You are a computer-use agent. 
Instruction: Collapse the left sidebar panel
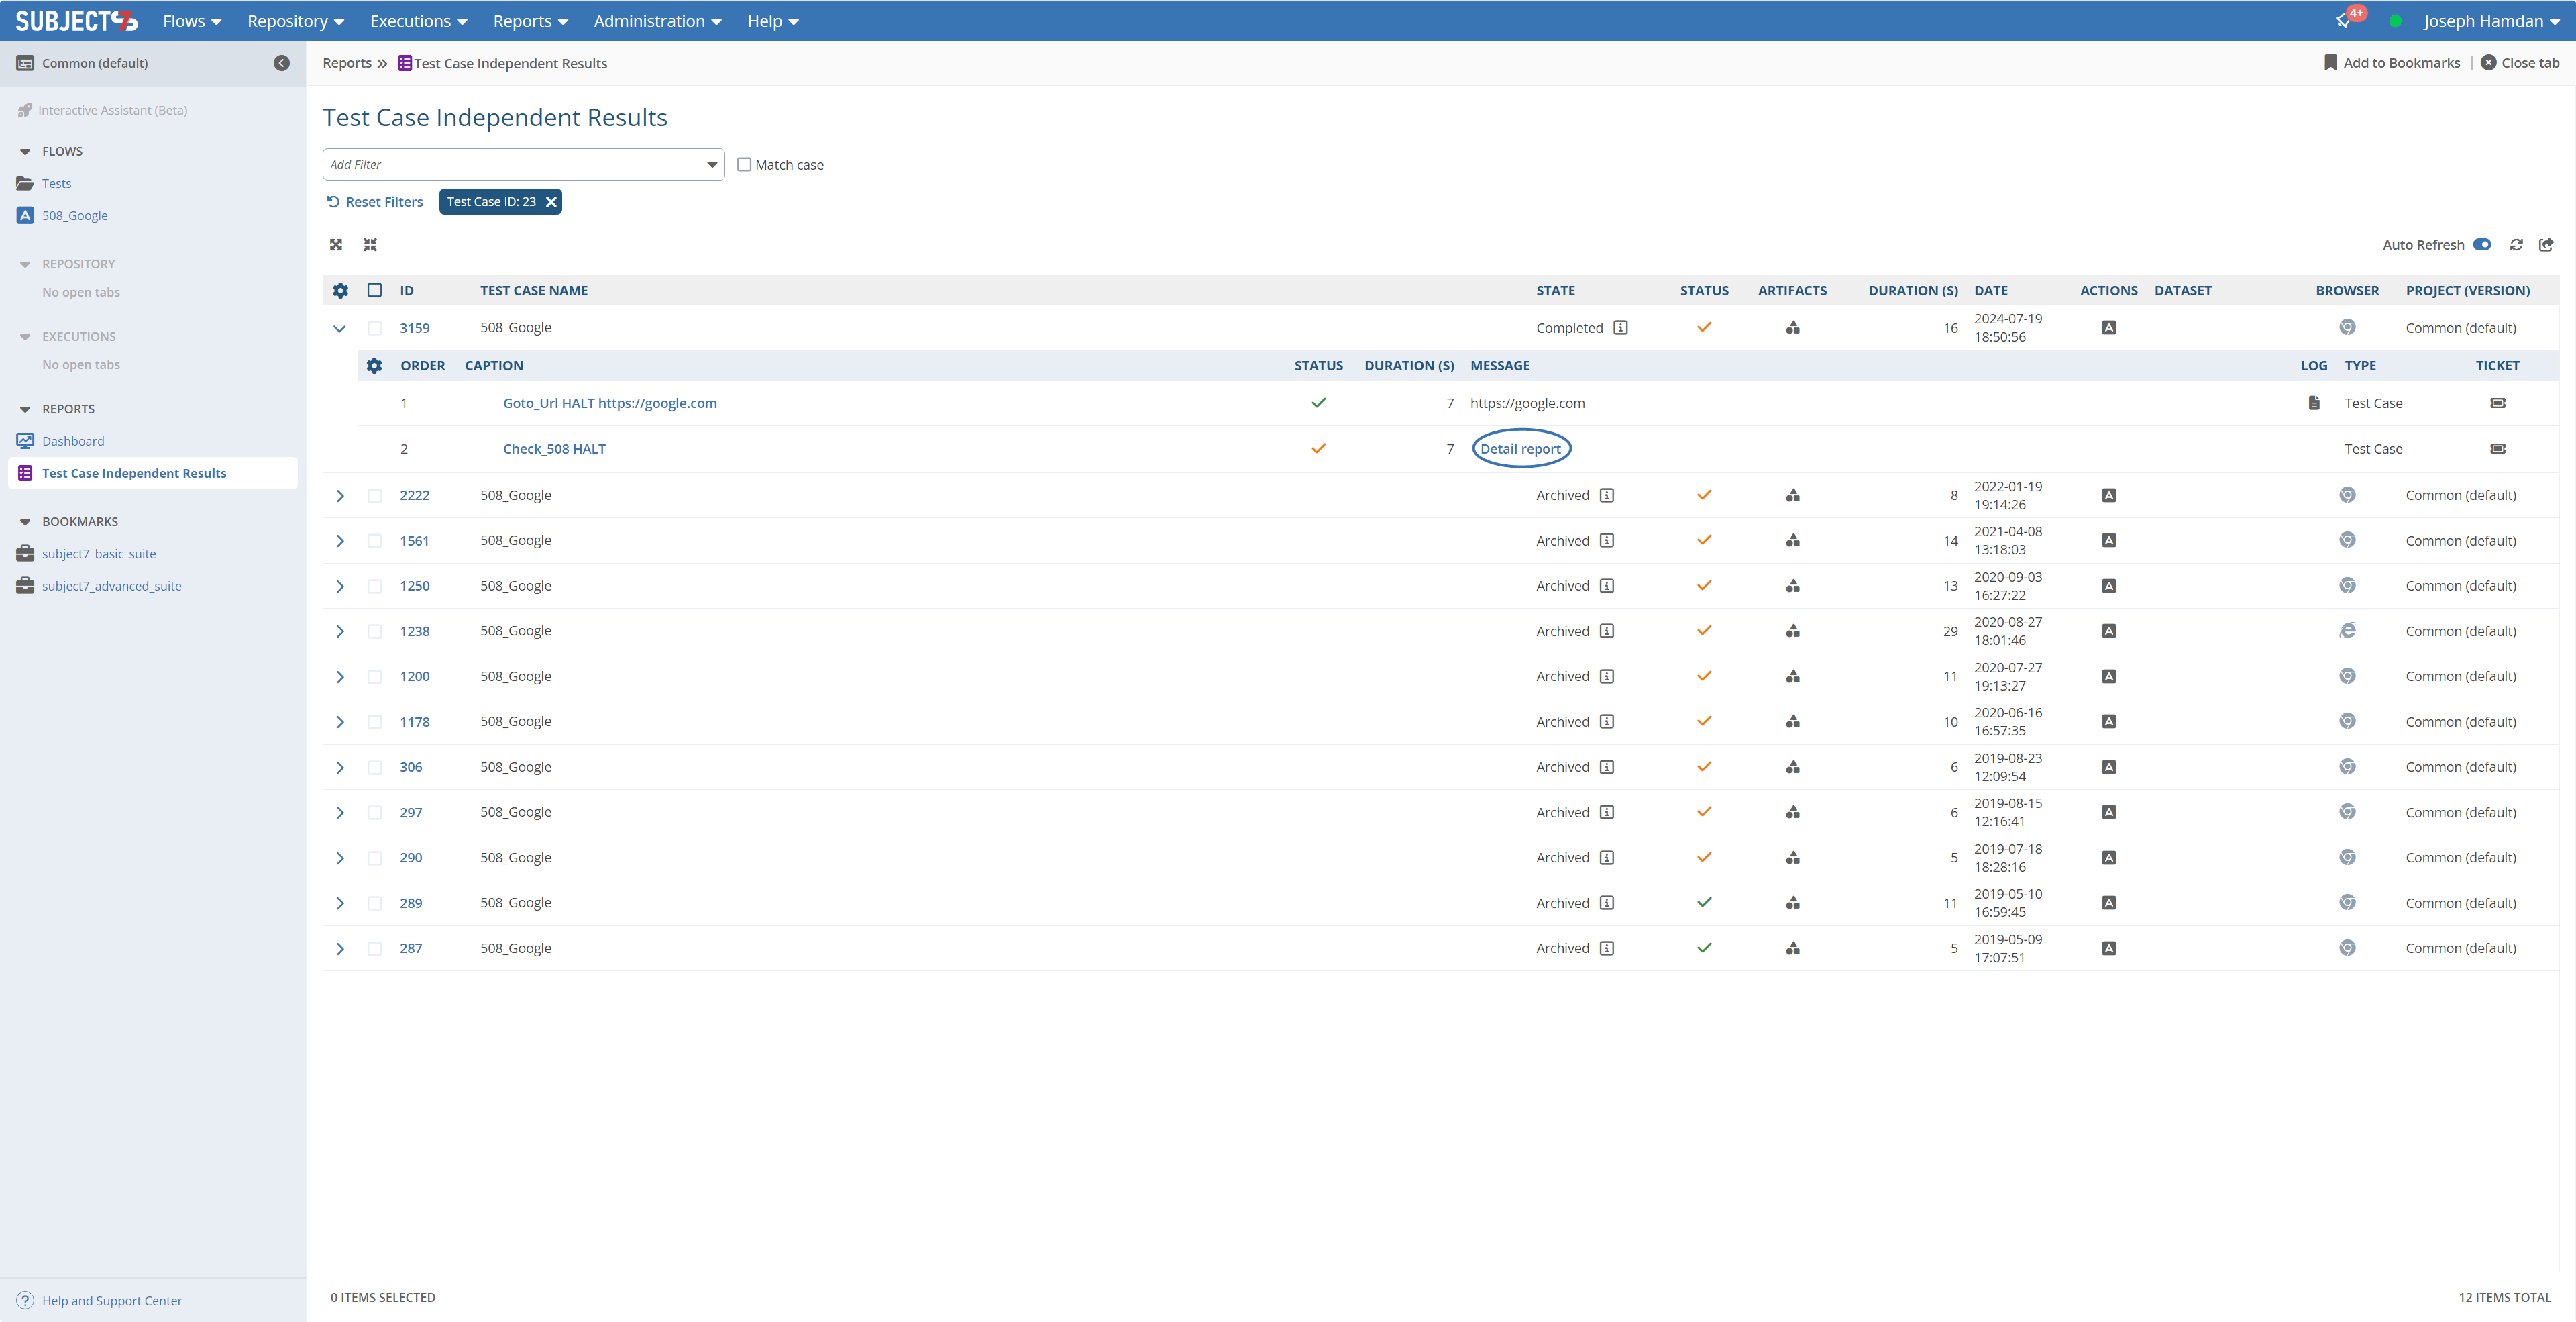coord(282,63)
